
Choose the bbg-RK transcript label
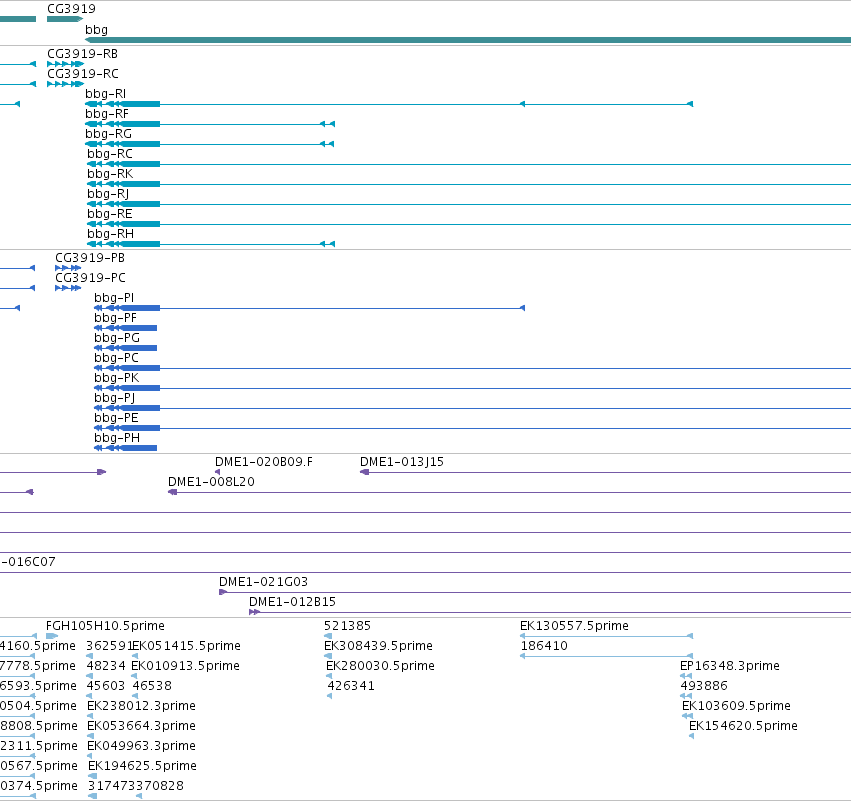coord(110,174)
